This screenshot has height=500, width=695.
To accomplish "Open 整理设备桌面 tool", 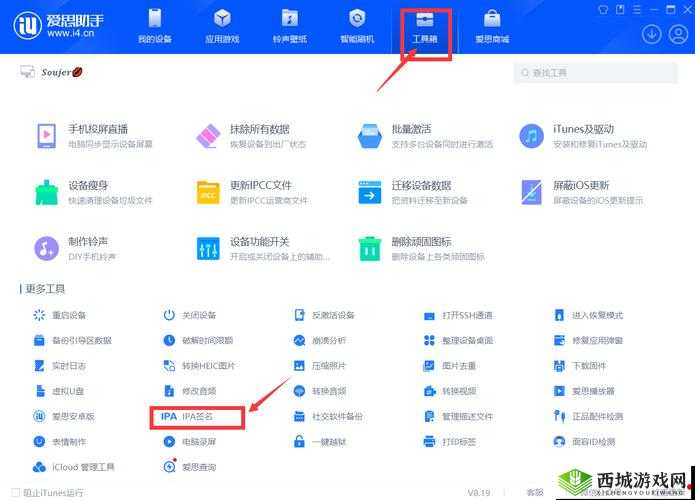I will pyautogui.click(x=458, y=340).
